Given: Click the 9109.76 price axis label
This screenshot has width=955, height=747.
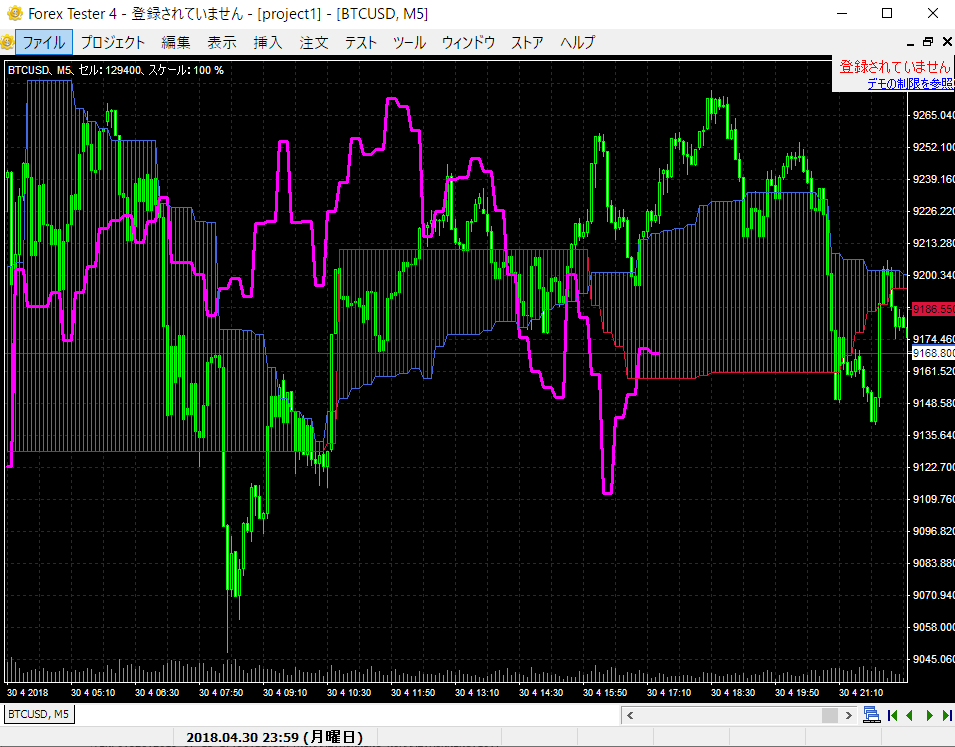Looking at the screenshot, I should pos(933,499).
